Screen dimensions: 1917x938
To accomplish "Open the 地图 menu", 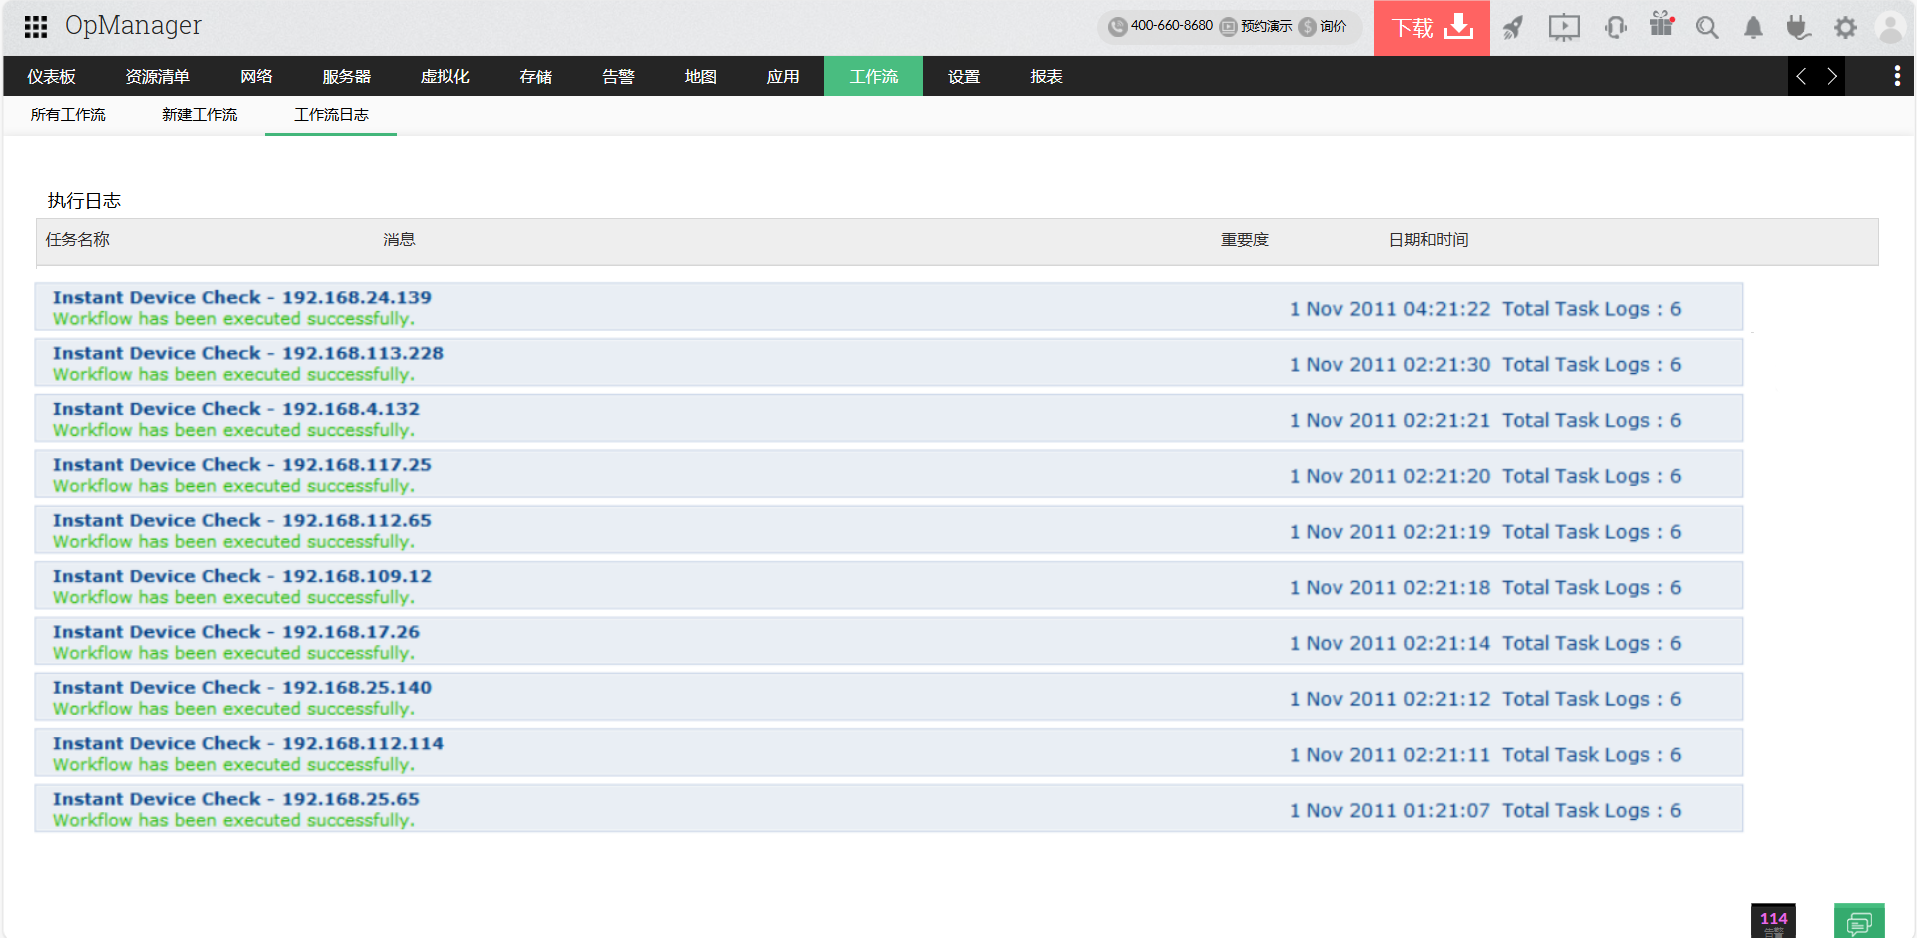I will click(x=701, y=76).
